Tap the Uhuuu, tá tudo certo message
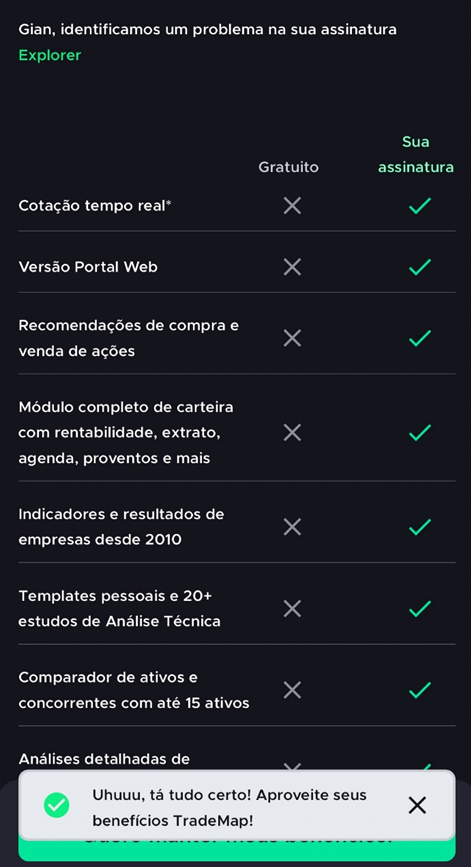This screenshot has height=867, width=471. click(229, 807)
